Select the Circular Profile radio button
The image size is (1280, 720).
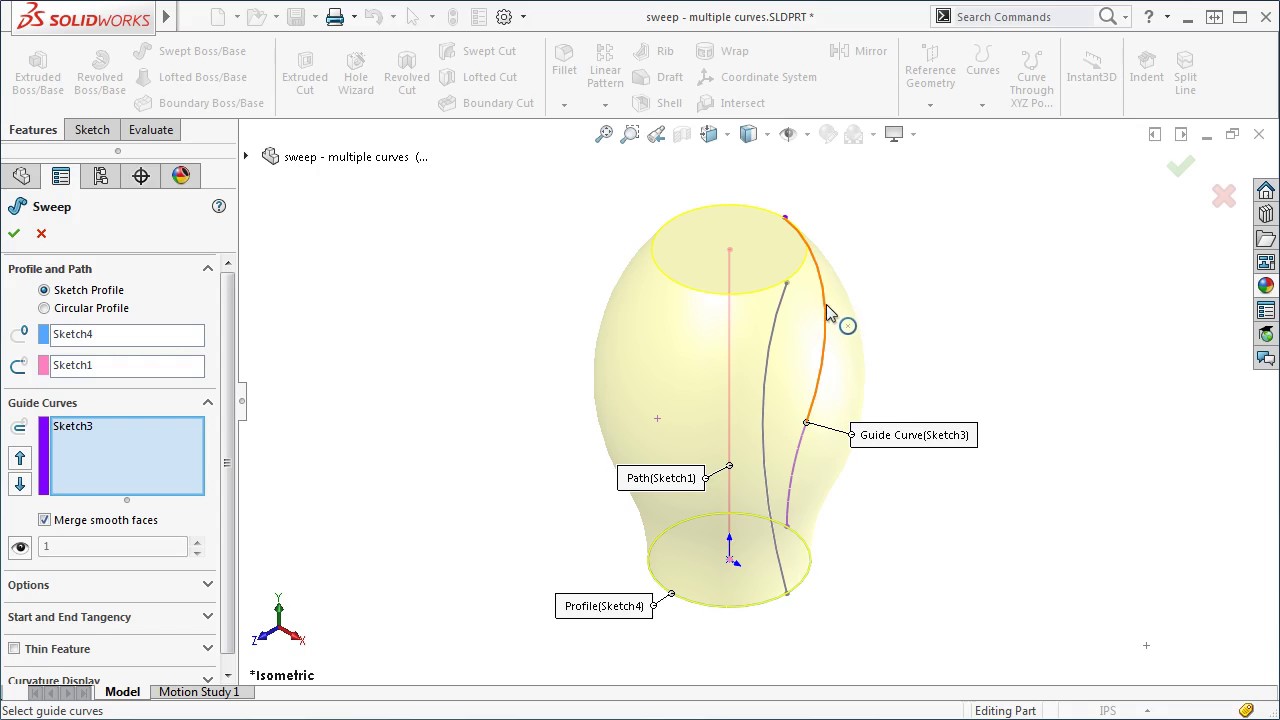pos(44,308)
